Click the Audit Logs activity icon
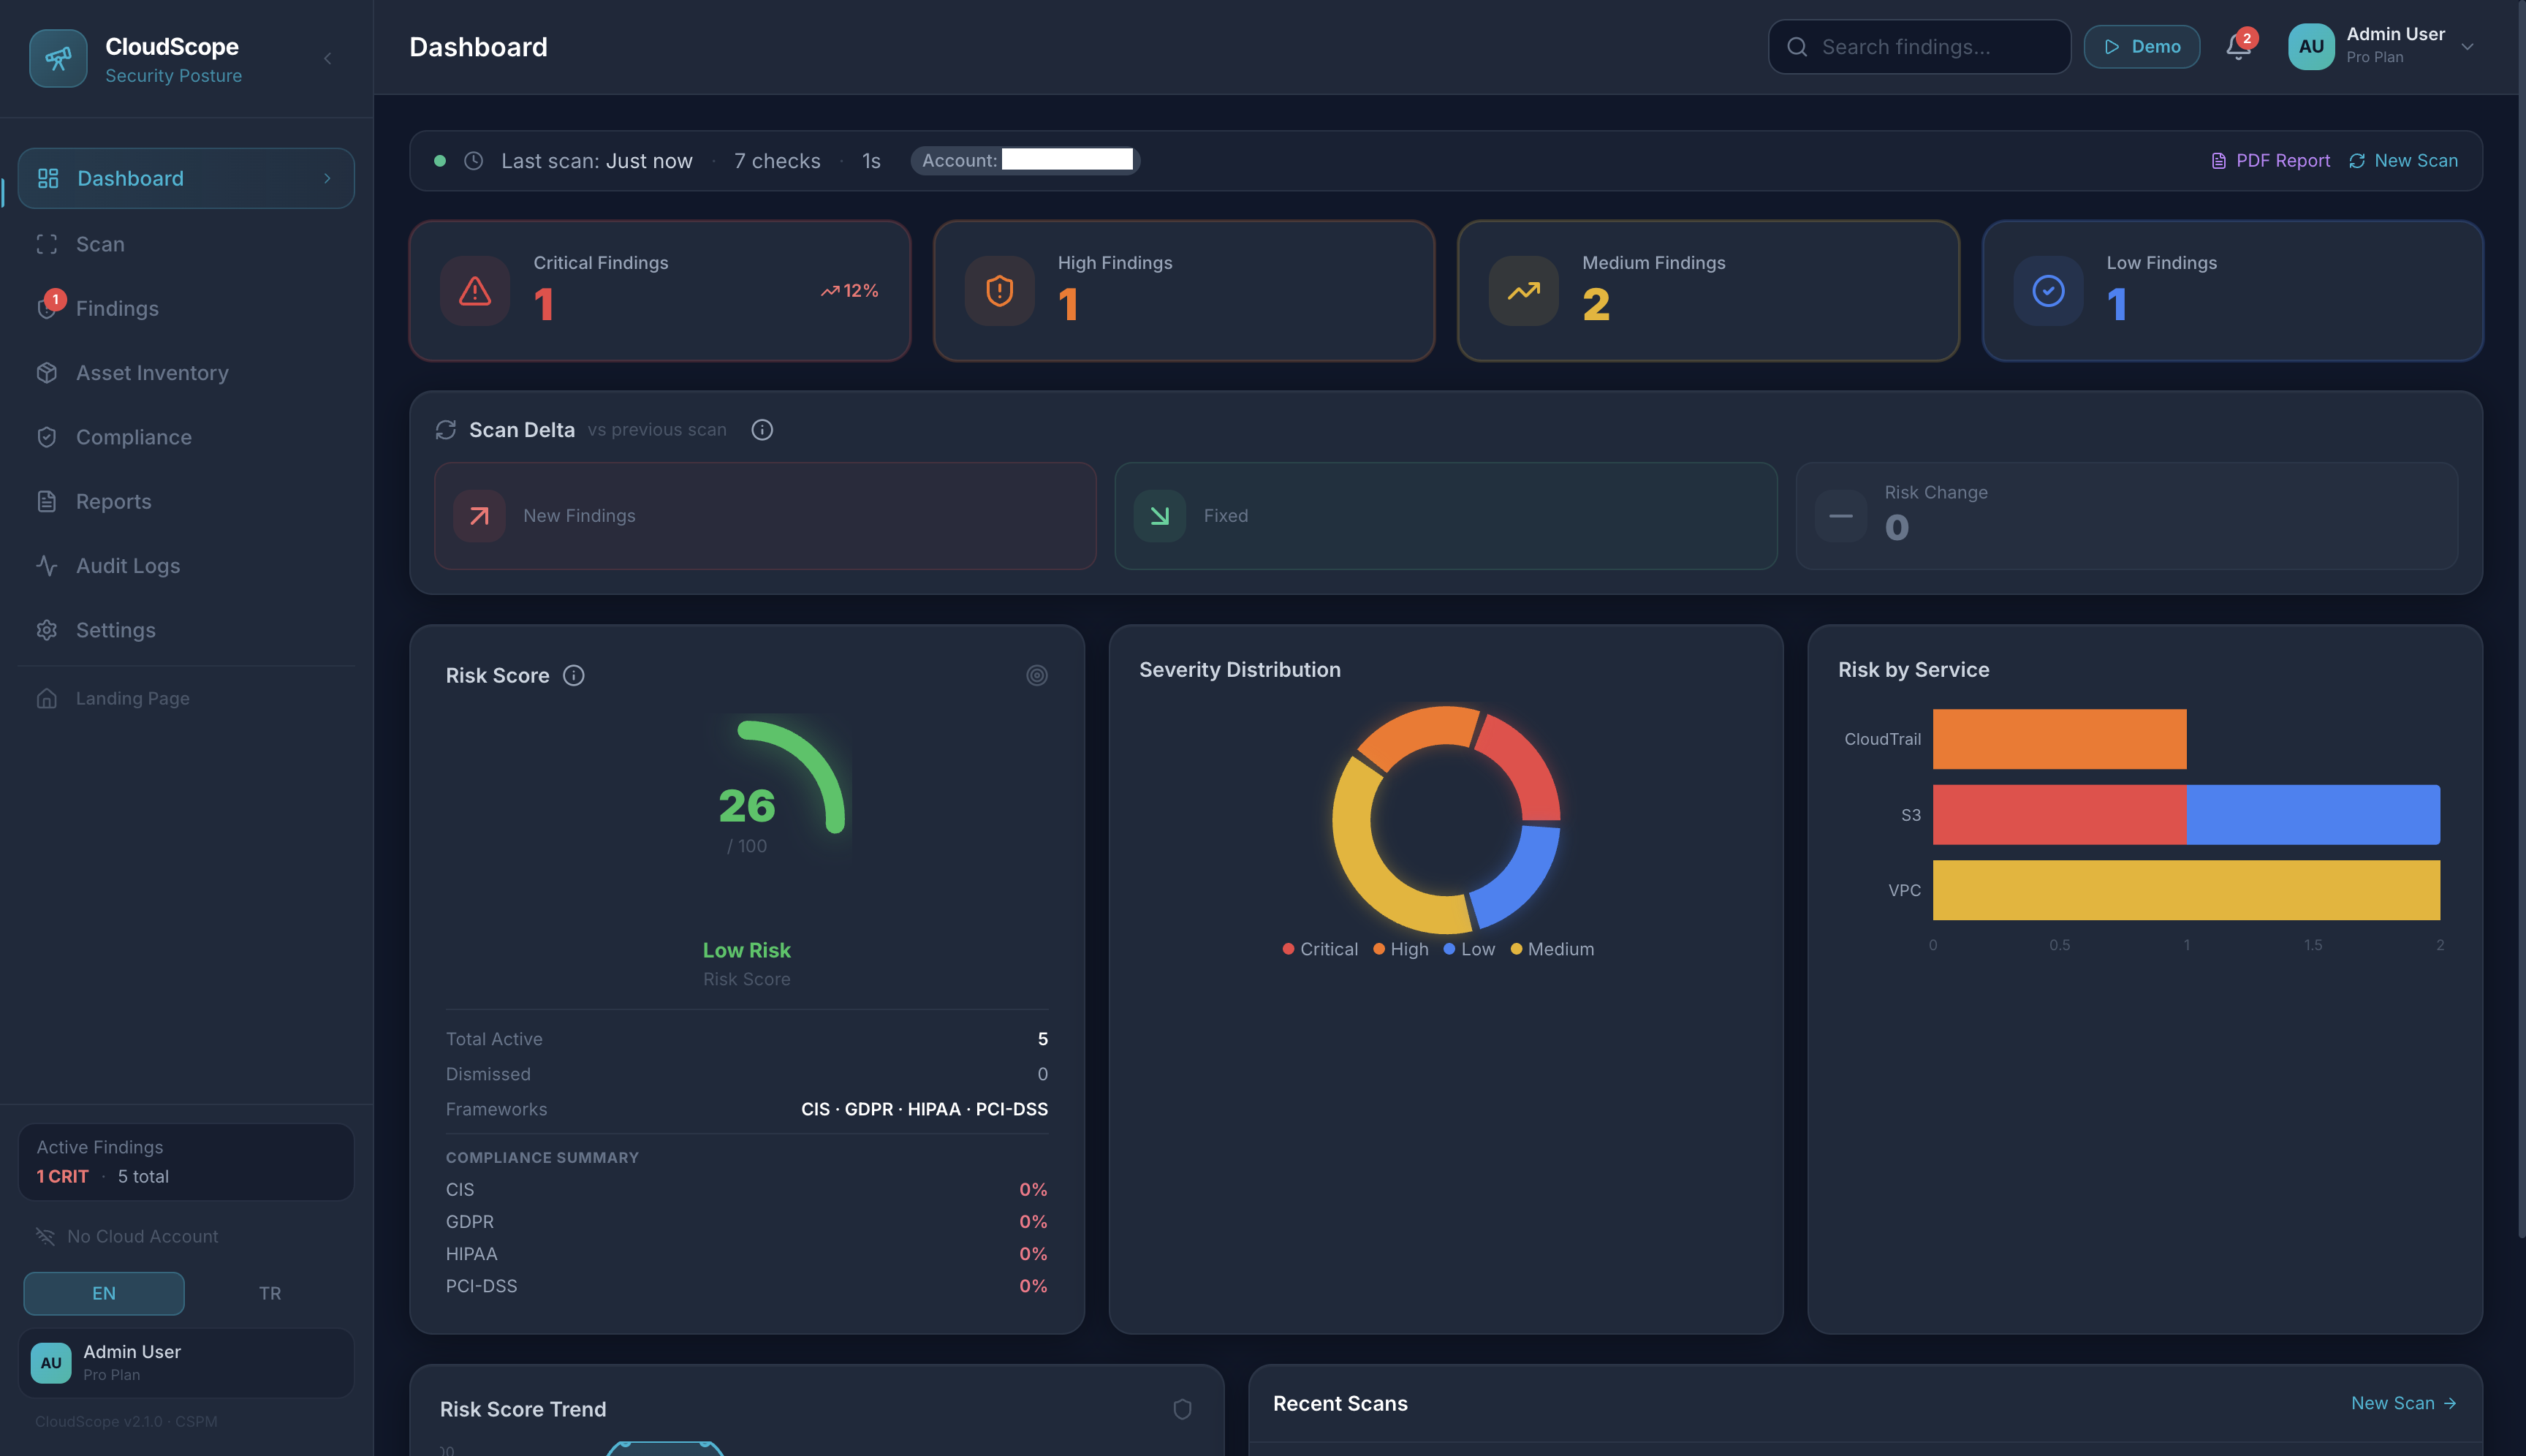The image size is (2526, 1456). (x=46, y=566)
